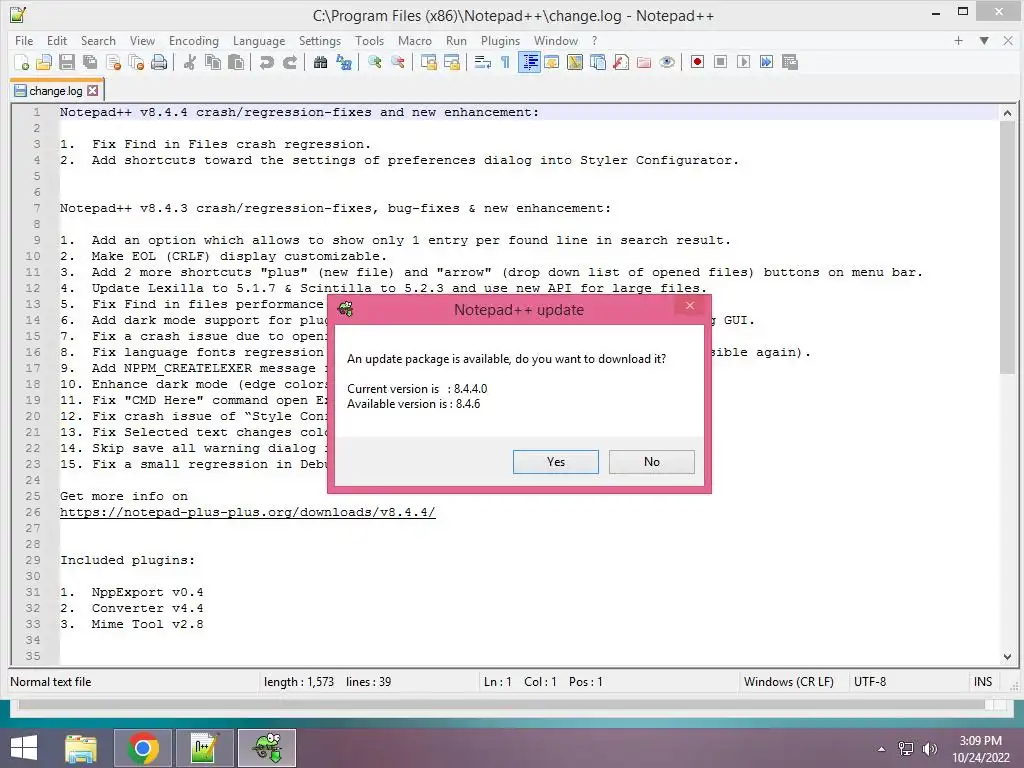Toggle Word Wrap toolbar icon
This screenshot has width=1024, height=768.
(483, 62)
